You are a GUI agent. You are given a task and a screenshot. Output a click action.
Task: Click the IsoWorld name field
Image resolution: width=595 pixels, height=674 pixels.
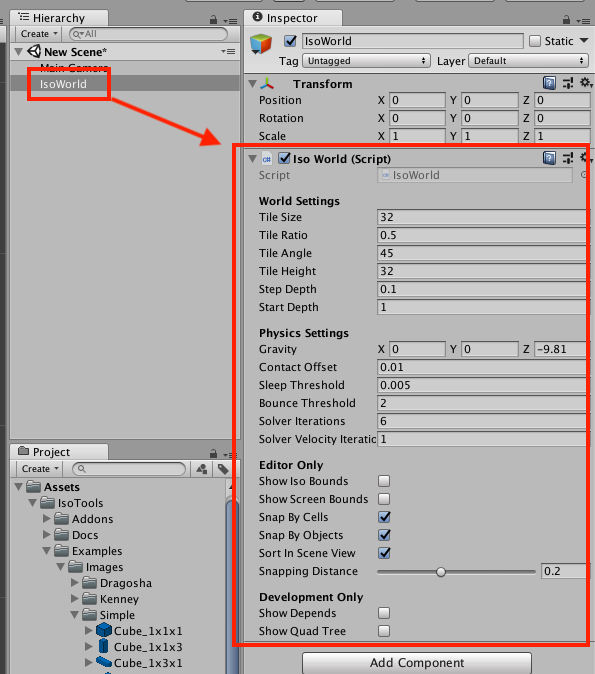pos(413,41)
